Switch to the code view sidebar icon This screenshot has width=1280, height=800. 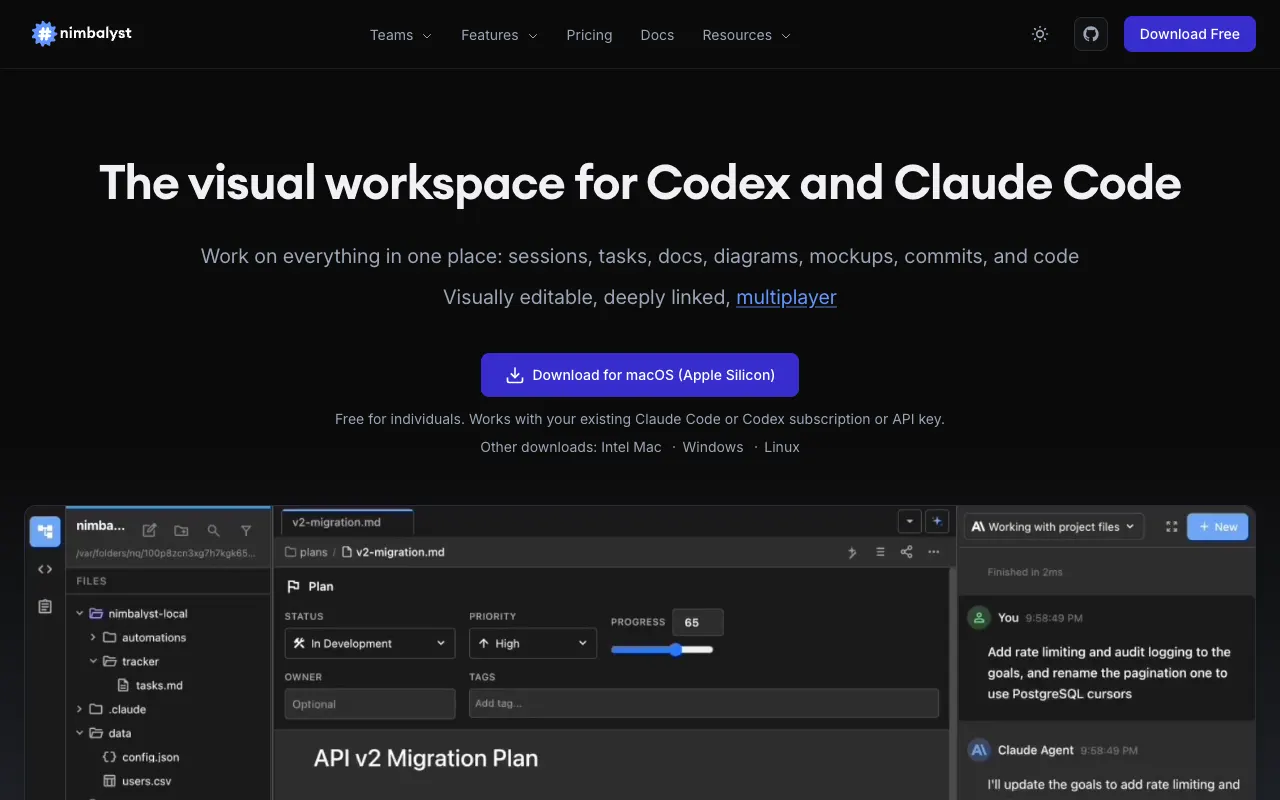45,569
